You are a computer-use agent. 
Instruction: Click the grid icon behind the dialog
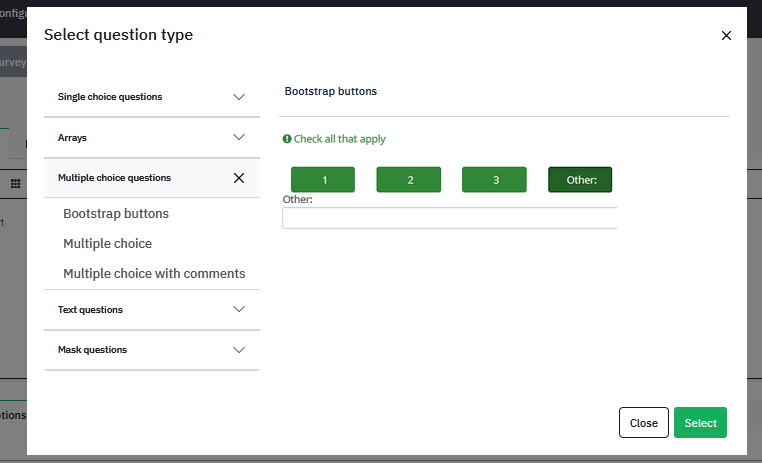15,184
